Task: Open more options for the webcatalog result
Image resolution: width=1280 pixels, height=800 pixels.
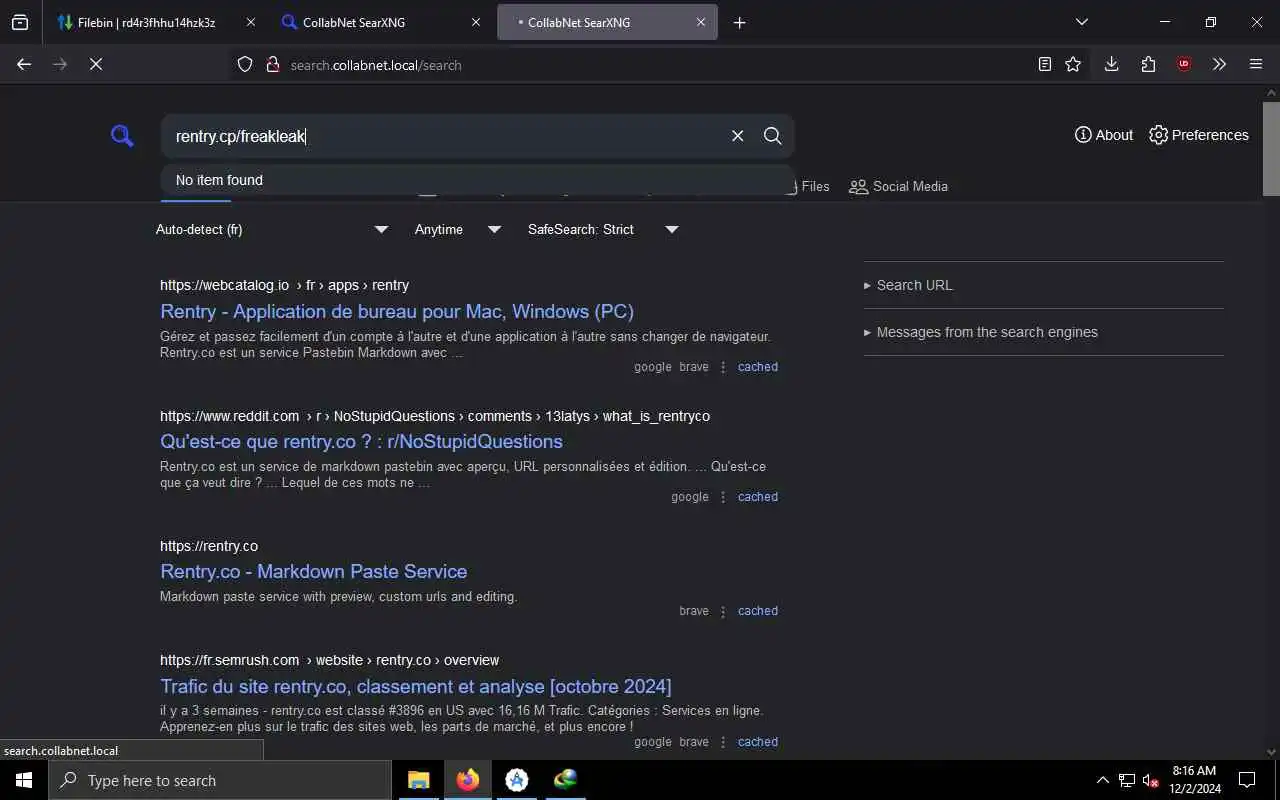Action: (x=723, y=367)
